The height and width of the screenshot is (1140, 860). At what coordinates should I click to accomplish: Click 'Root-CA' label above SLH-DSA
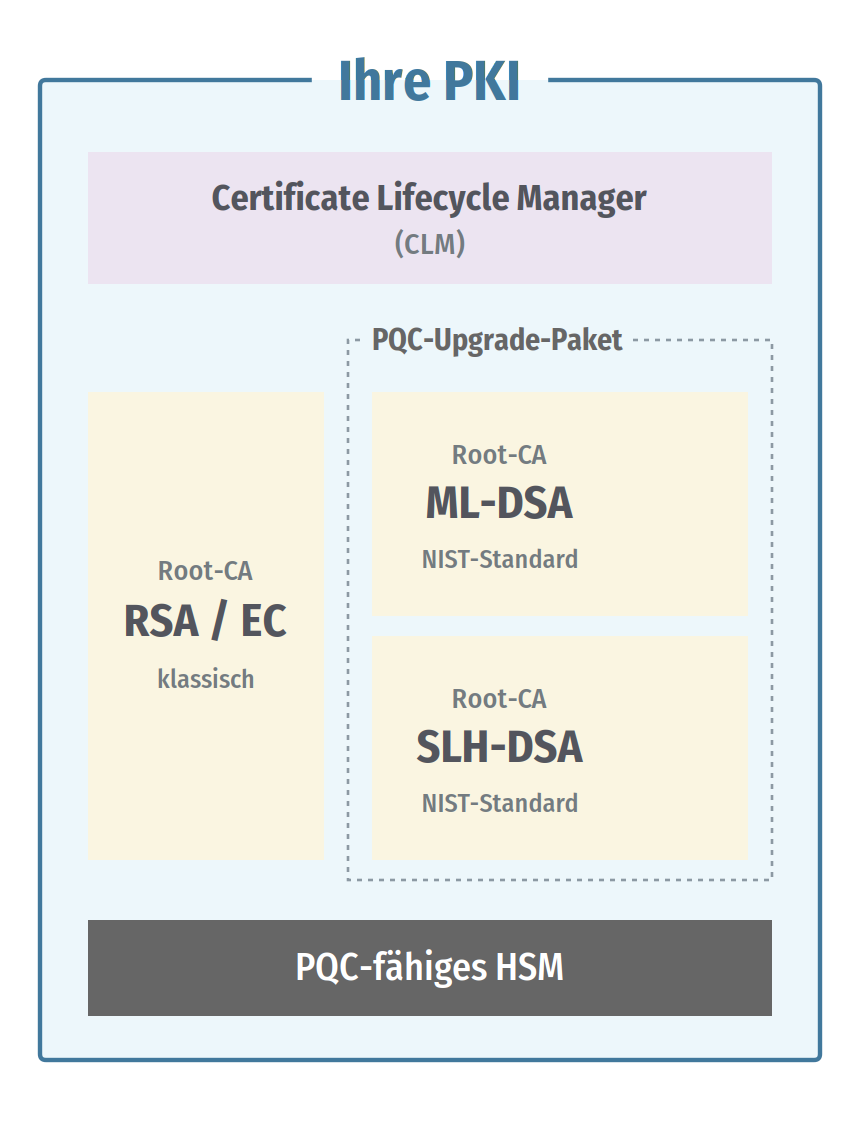pyautogui.click(x=499, y=699)
